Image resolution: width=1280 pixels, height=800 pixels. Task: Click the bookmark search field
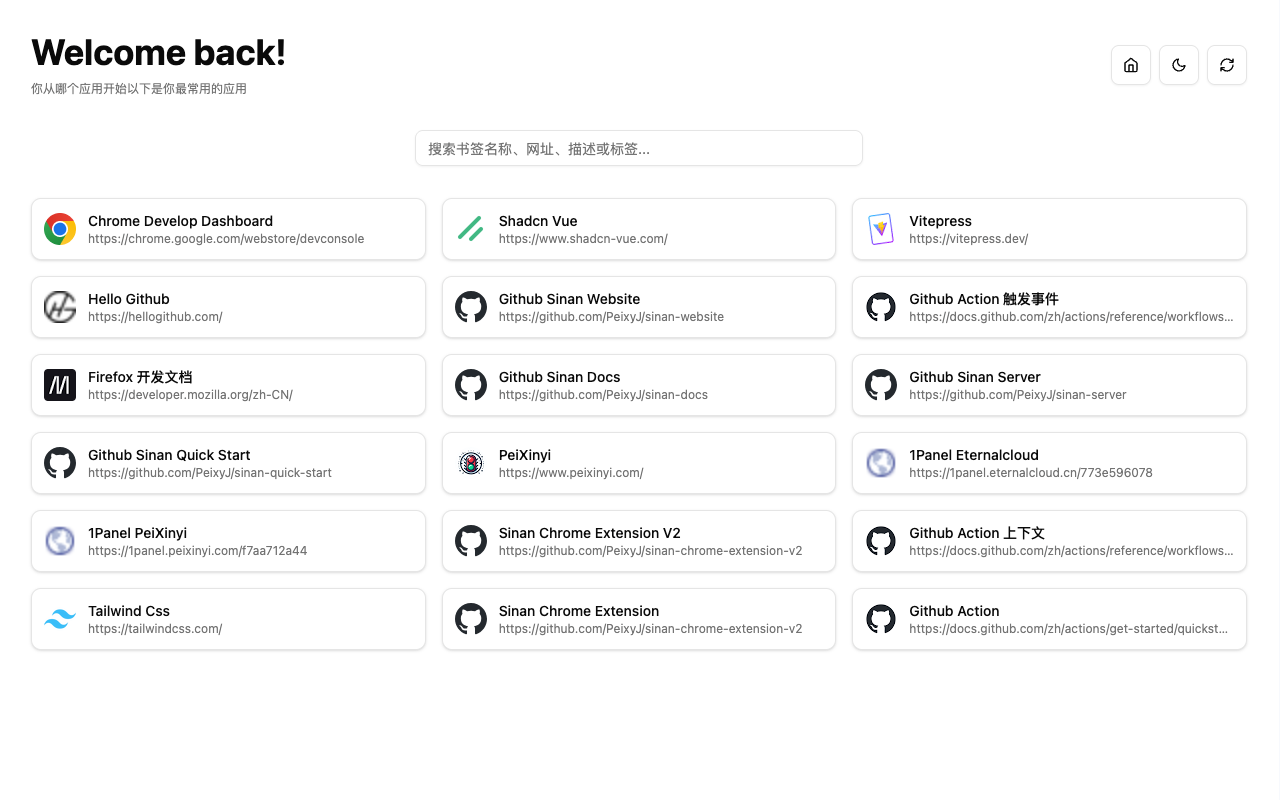click(638, 148)
